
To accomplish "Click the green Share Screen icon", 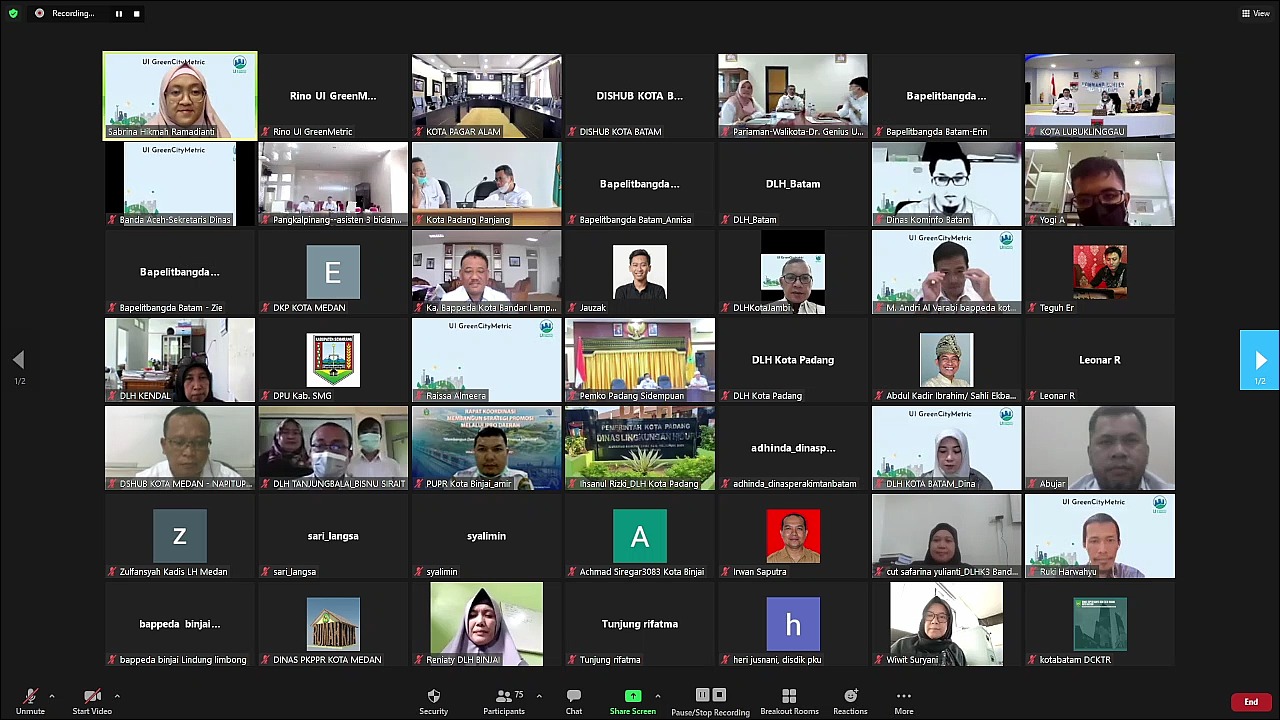I will [x=632, y=696].
